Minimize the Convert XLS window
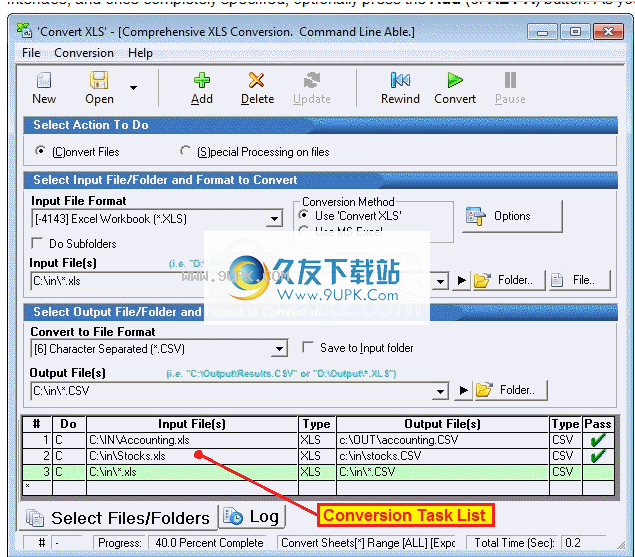The image size is (635, 557). (543, 32)
